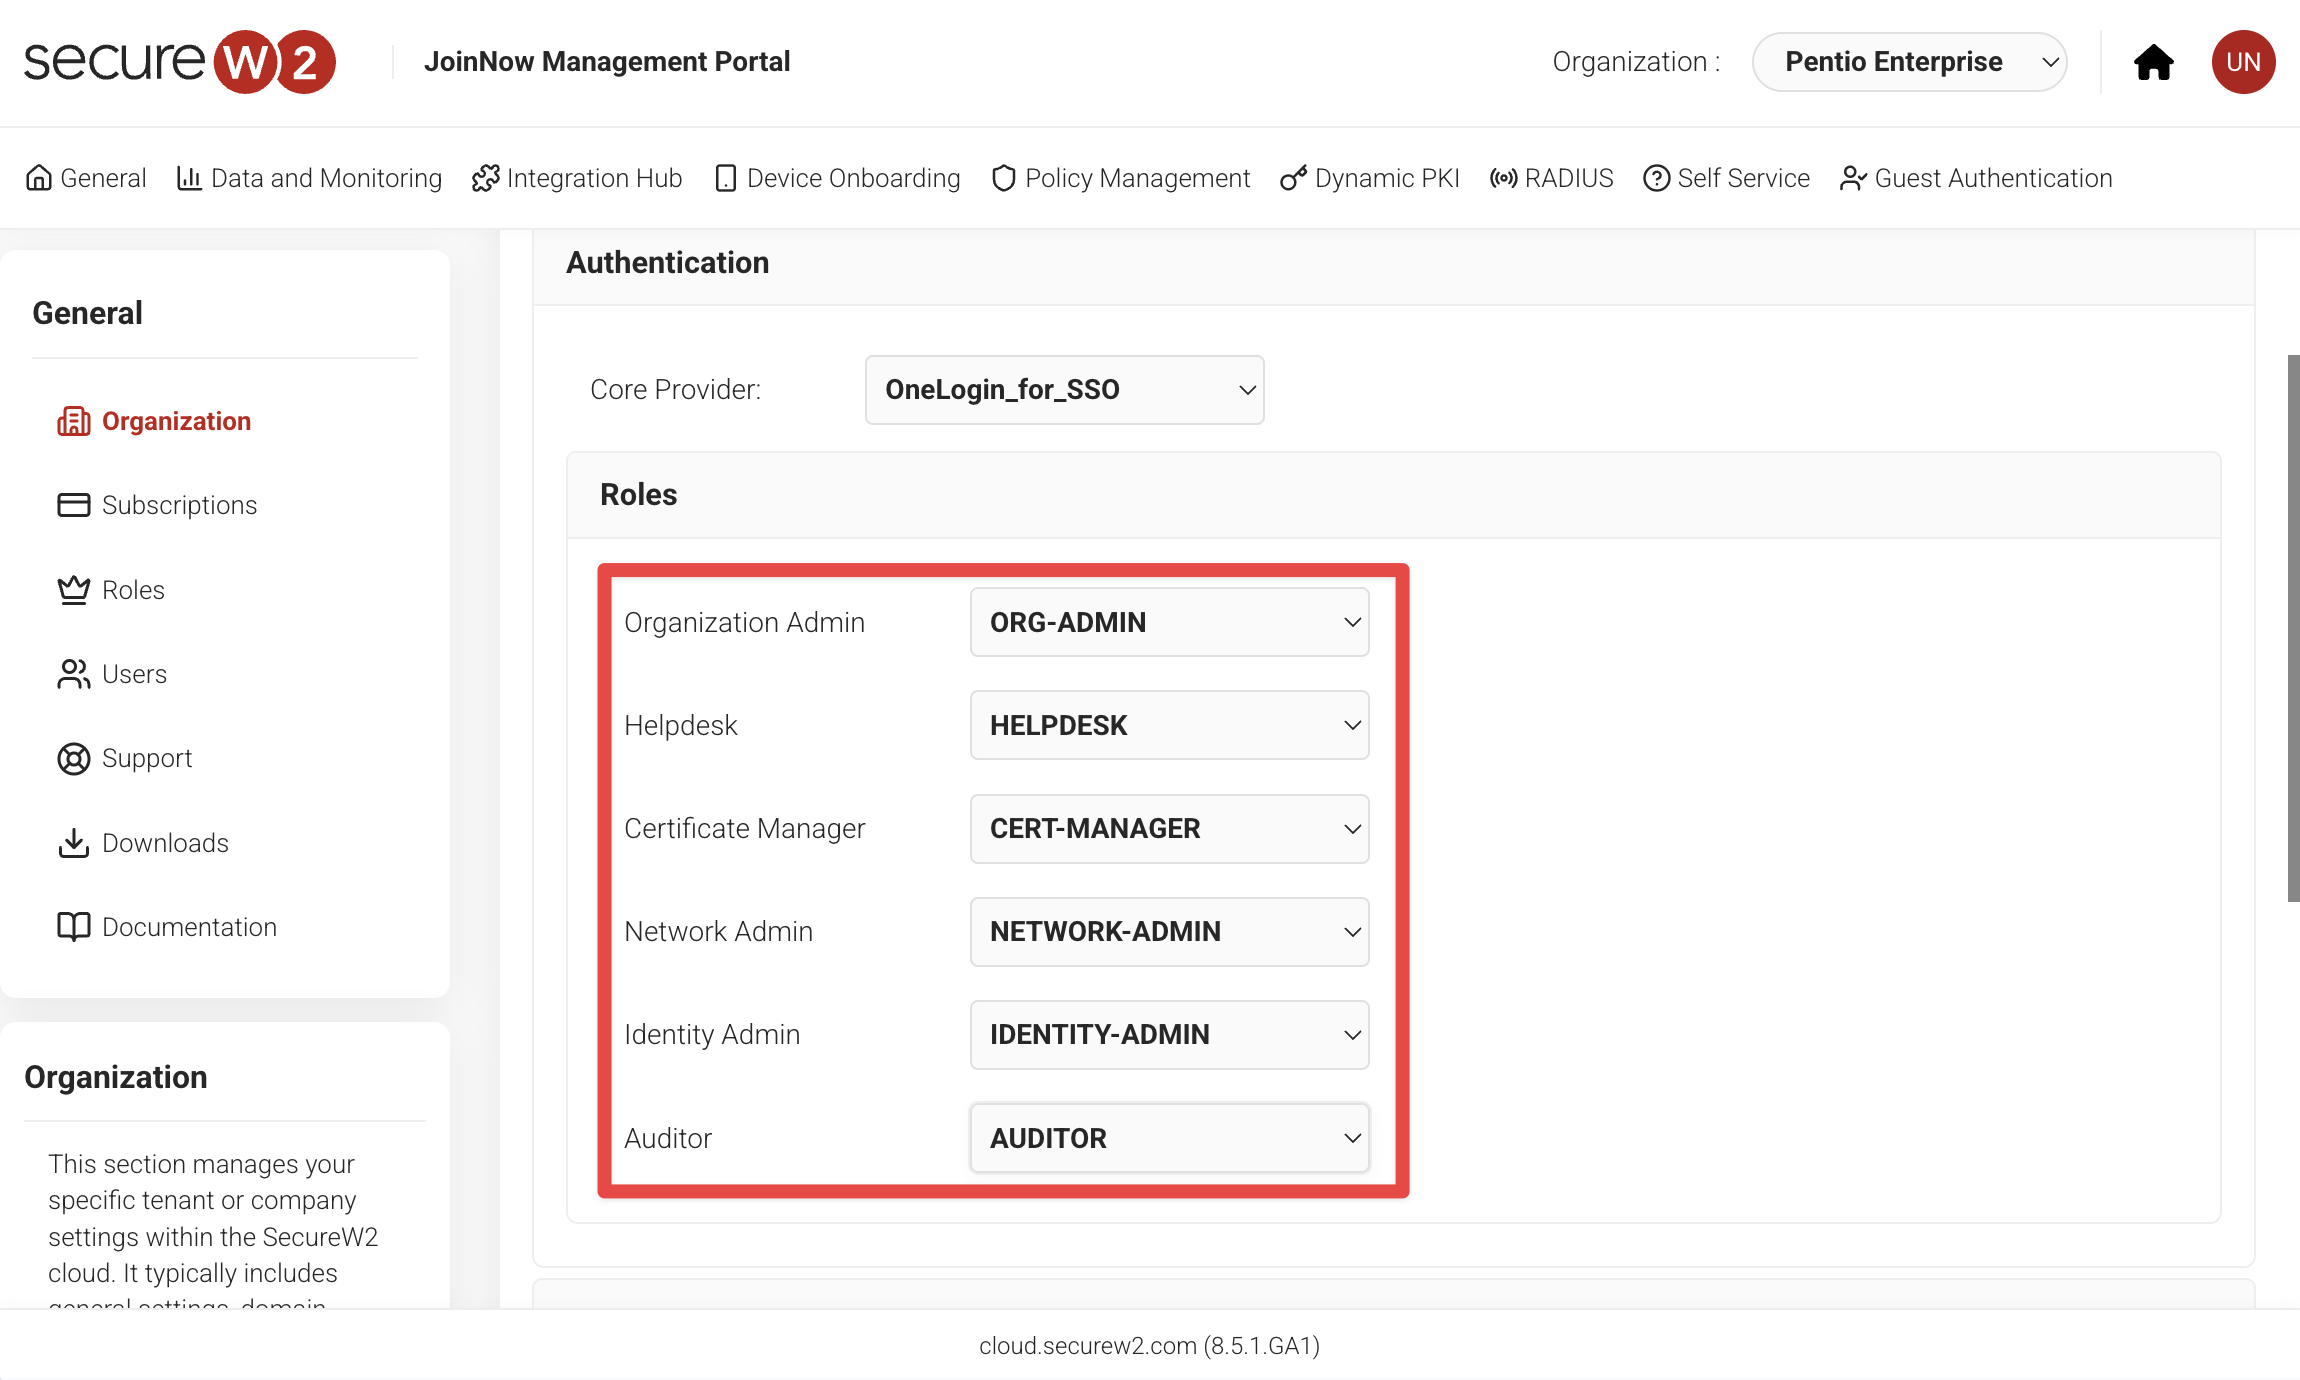Open the Certificate Manager CERT-MANAGER dropdown

pyautogui.click(x=1169, y=829)
